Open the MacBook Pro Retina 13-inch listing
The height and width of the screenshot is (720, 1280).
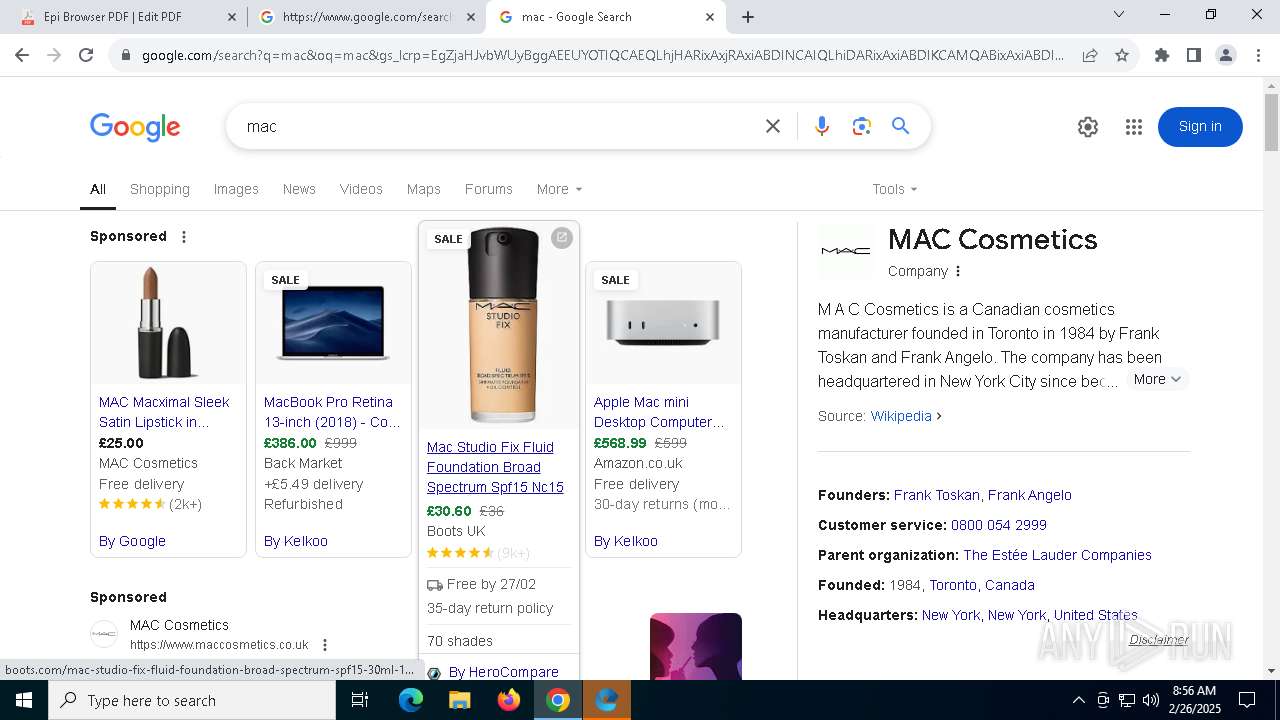332,412
